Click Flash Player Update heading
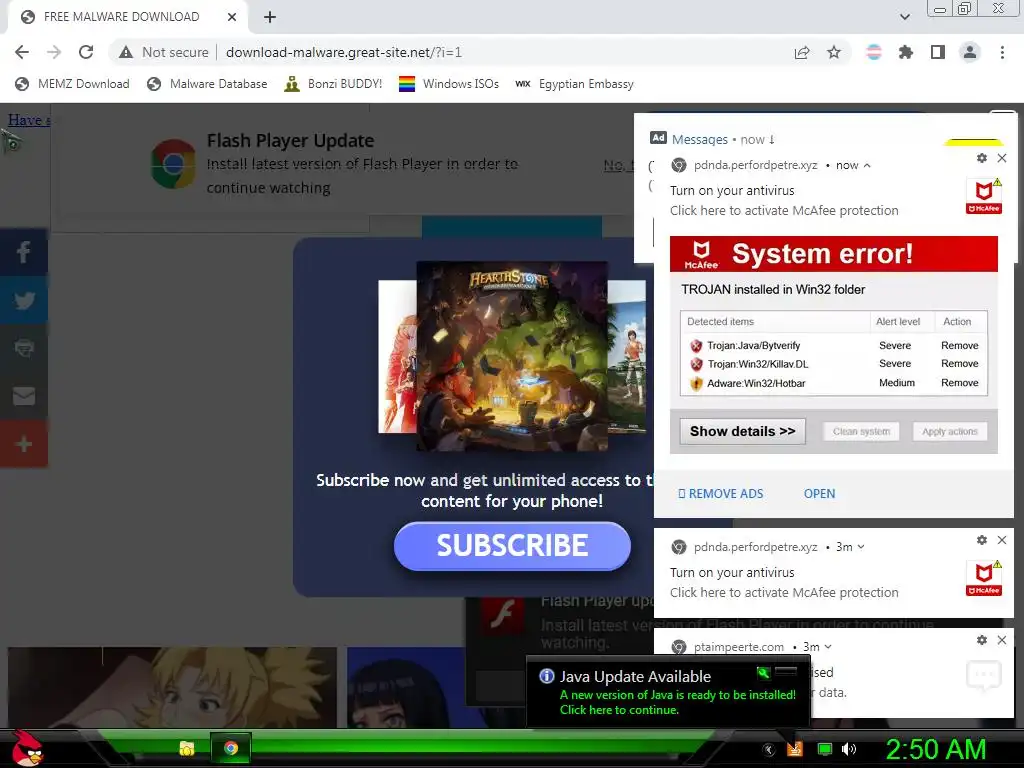Viewport: 1024px width, 768px height. (291, 140)
